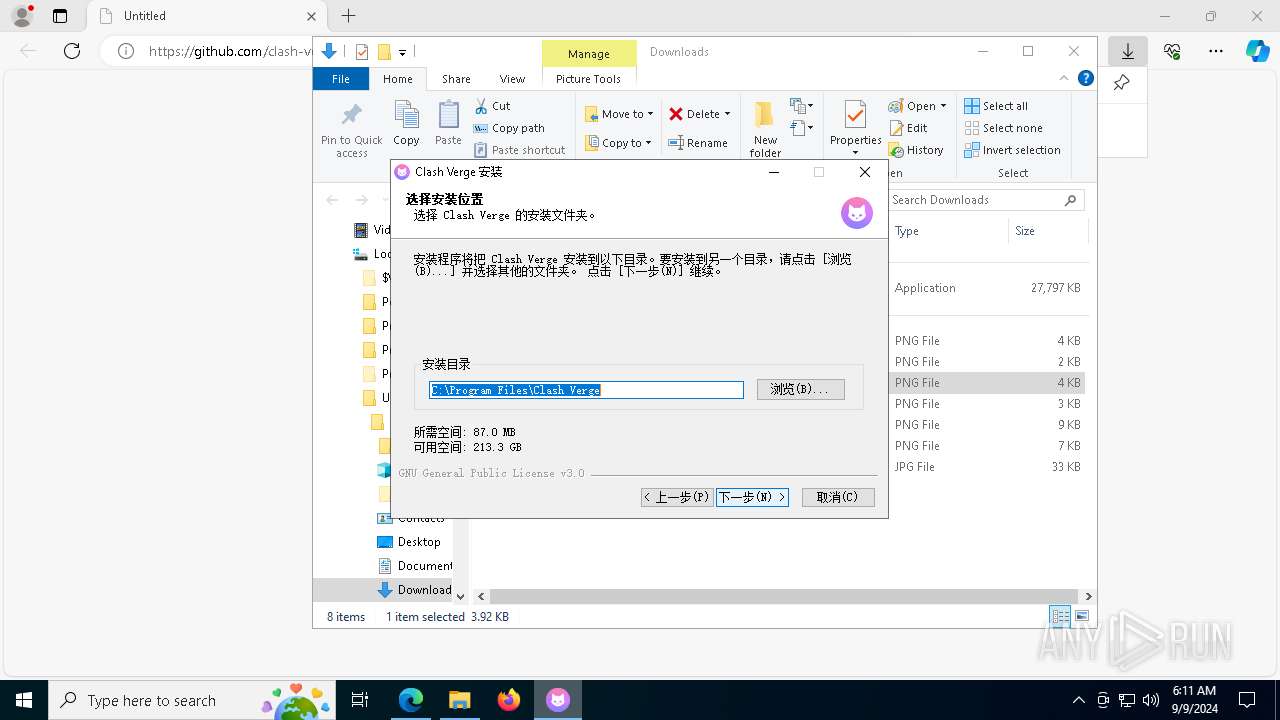Open File menu in Explorer
This screenshot has width=1280, height=720.
[341, 79]
